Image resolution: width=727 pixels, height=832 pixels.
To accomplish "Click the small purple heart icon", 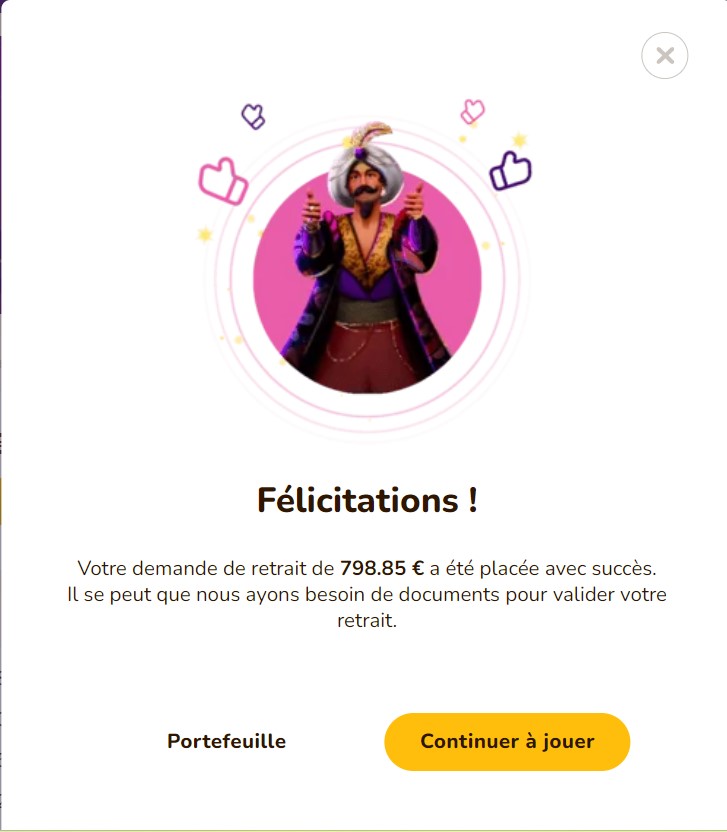I will click(x=253, y=116).
